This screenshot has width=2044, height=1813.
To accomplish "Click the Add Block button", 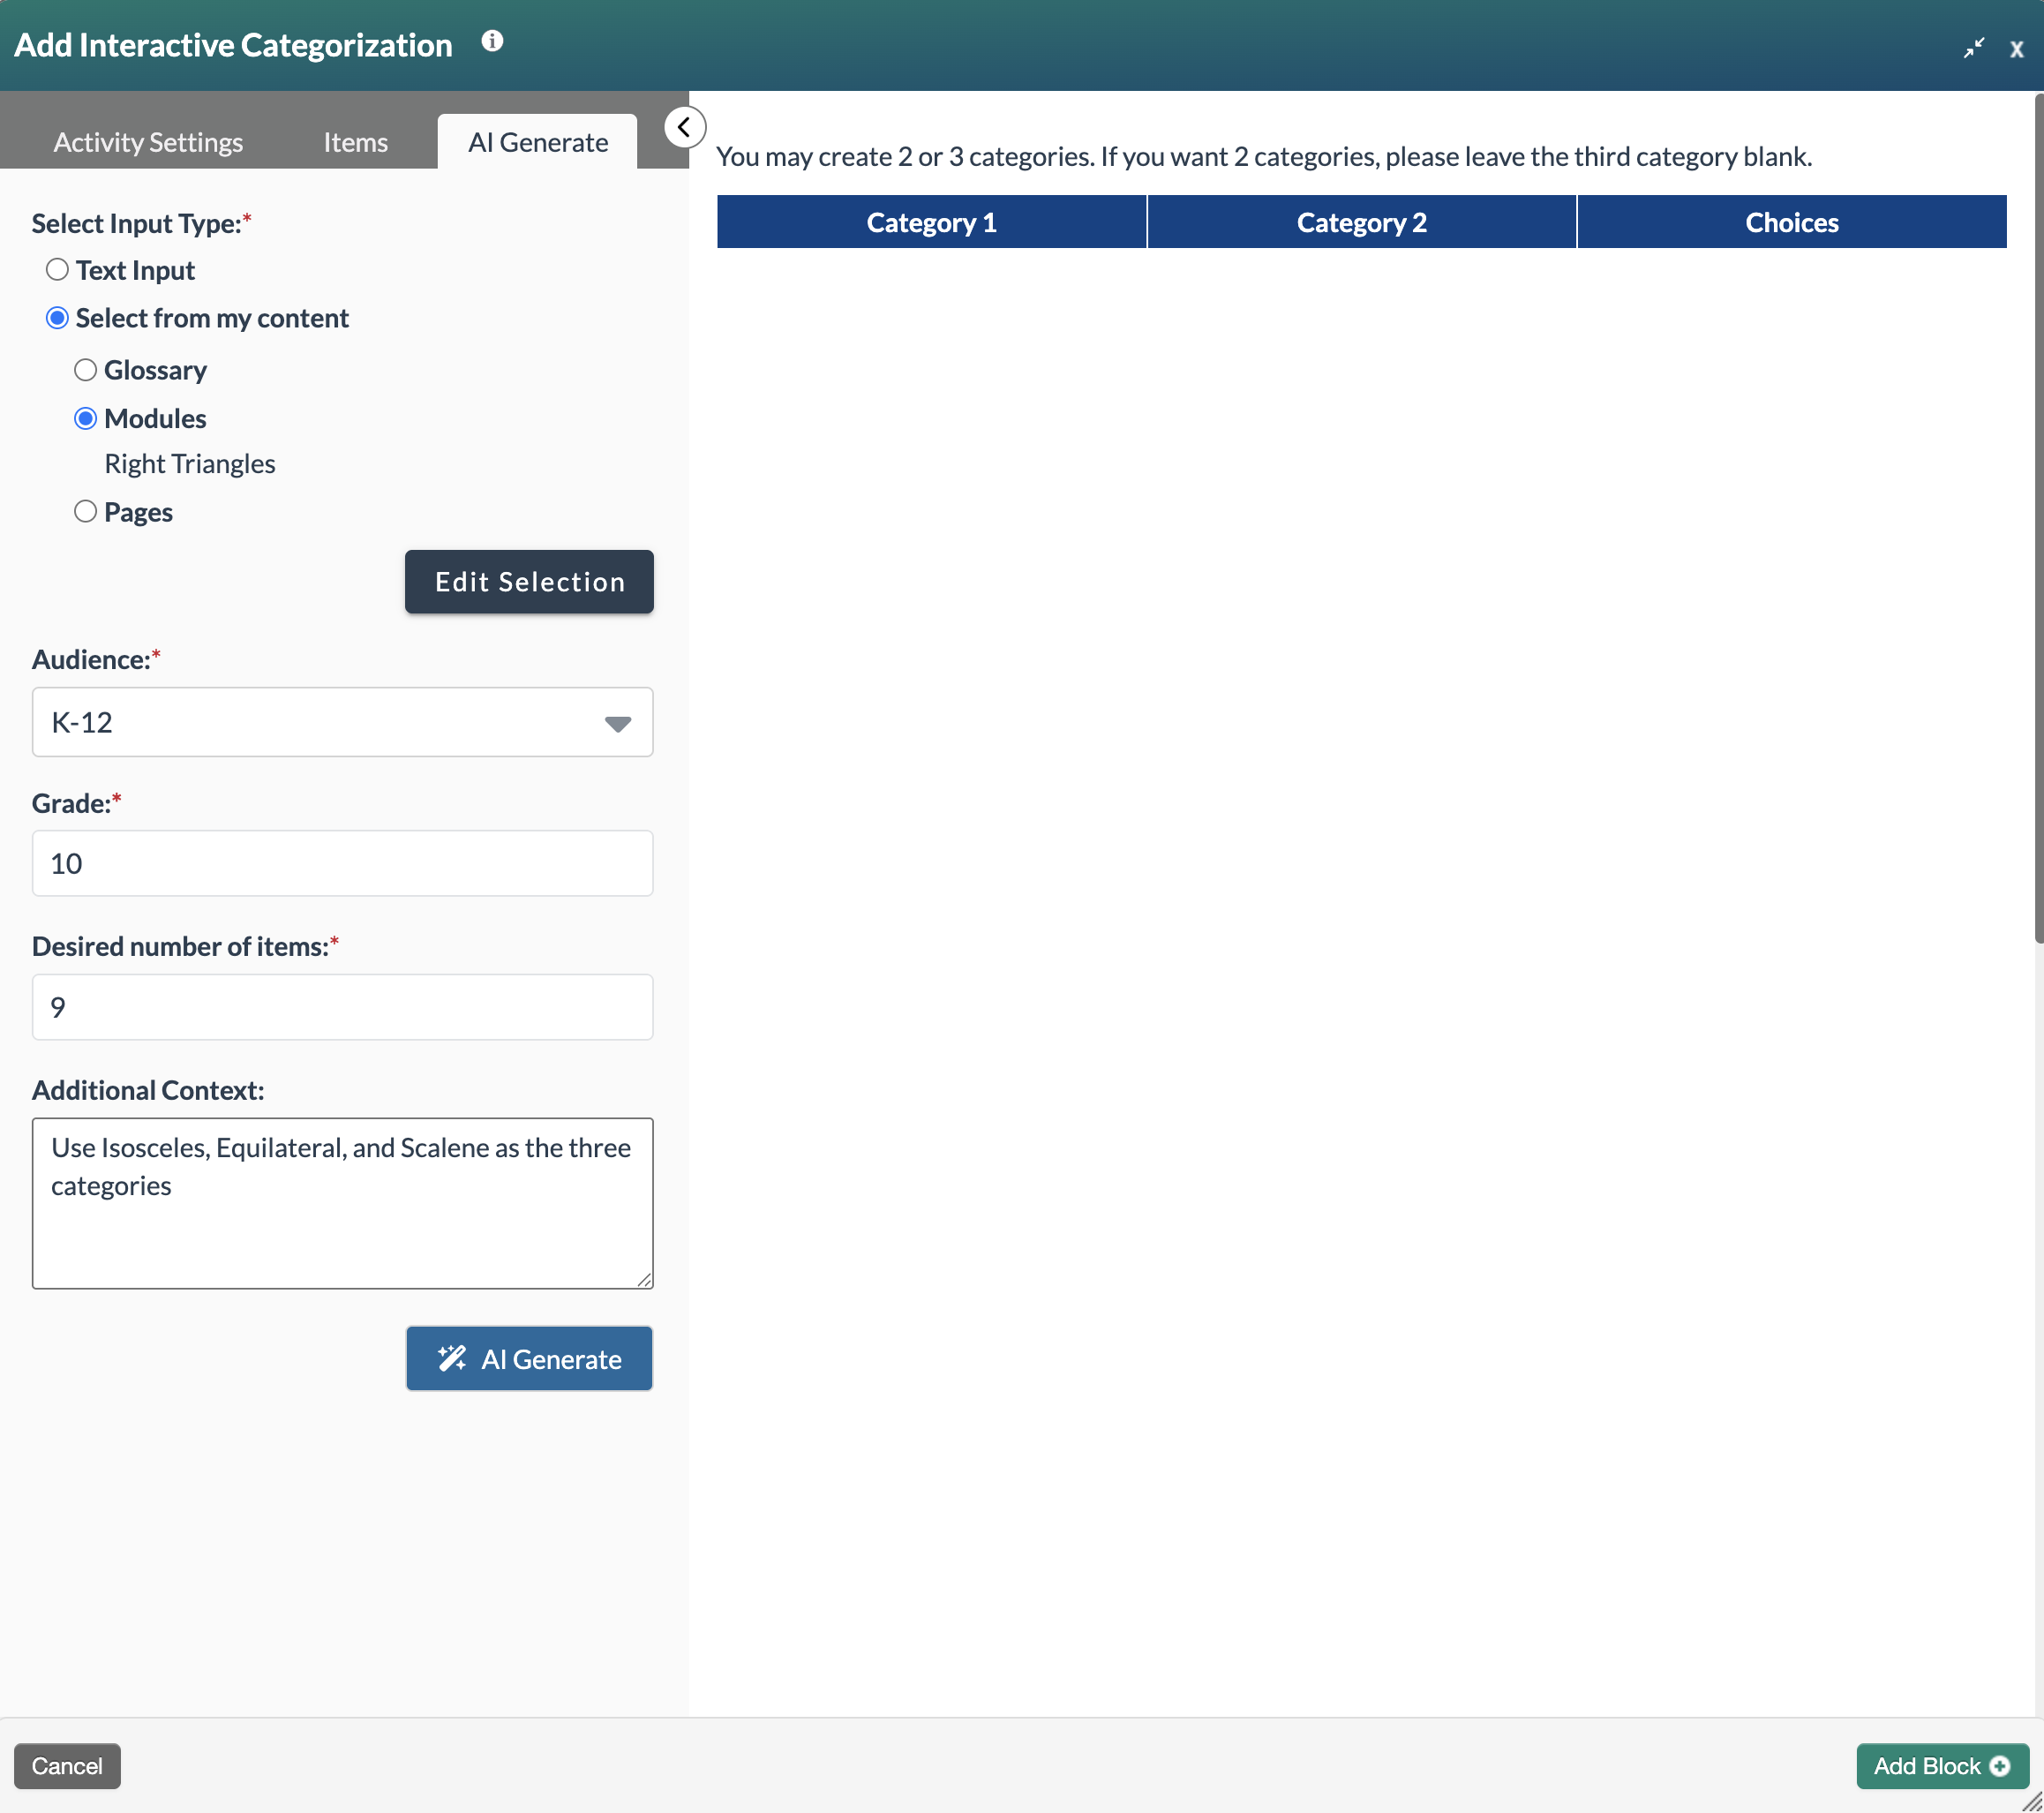I will click(1940, 1766).
